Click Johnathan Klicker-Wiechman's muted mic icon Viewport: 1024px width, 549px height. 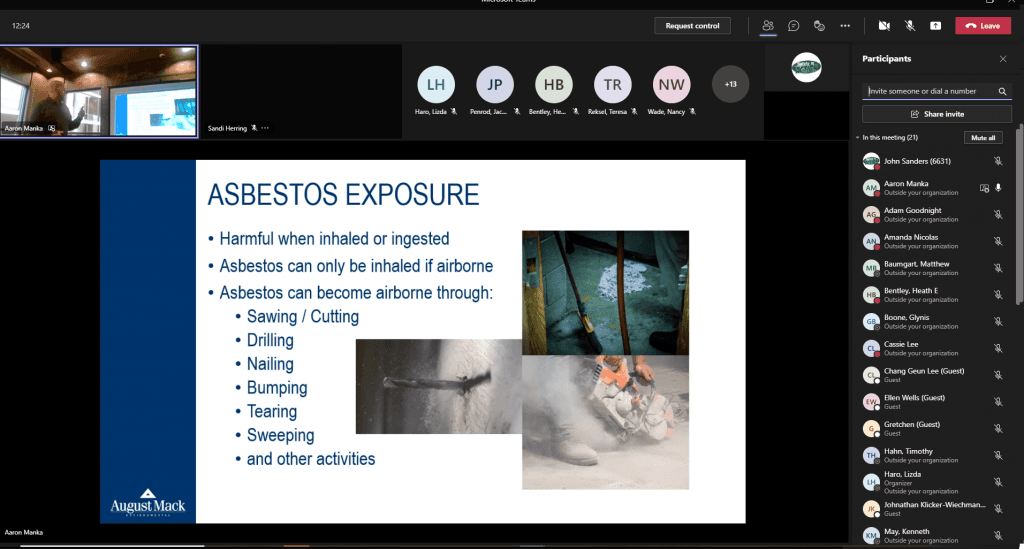(x=998, y=509)
